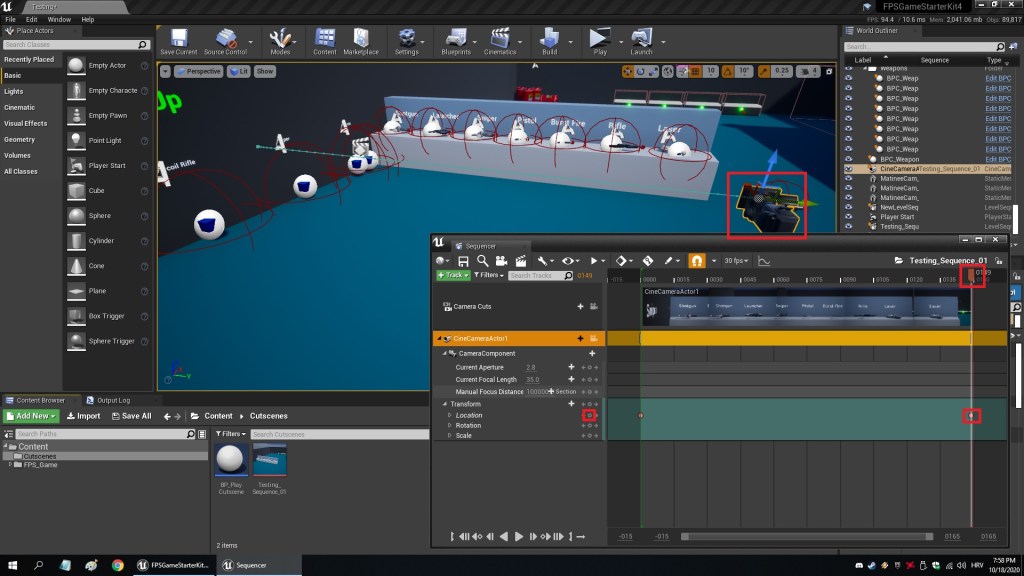Toggle visibility of Player Start in Outliner
Screen dimensions: 1024x576
pyautogui.click(x=849, y=216)
